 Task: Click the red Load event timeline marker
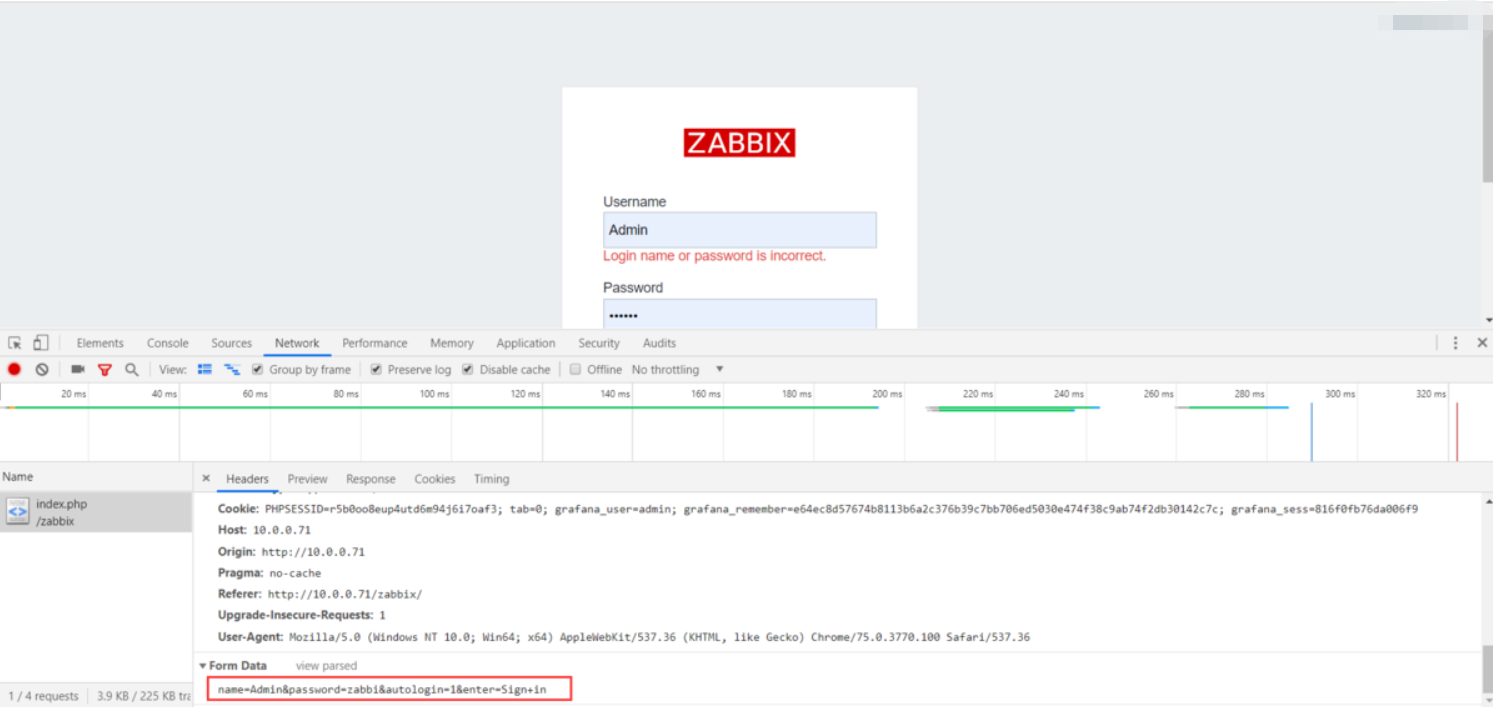(1456, 431)
